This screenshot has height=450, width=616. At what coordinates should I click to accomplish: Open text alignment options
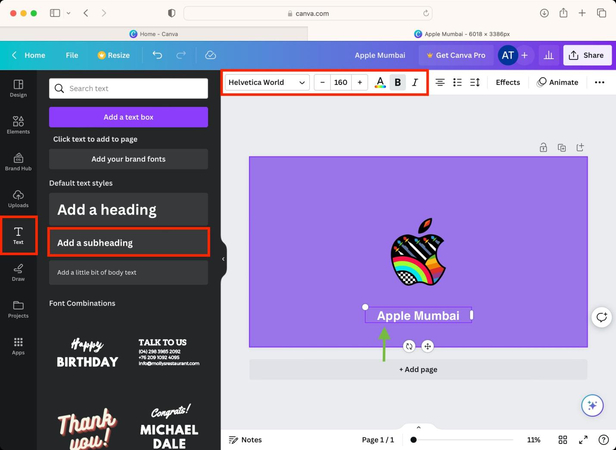pyautogui.click(x=440, y=83)
